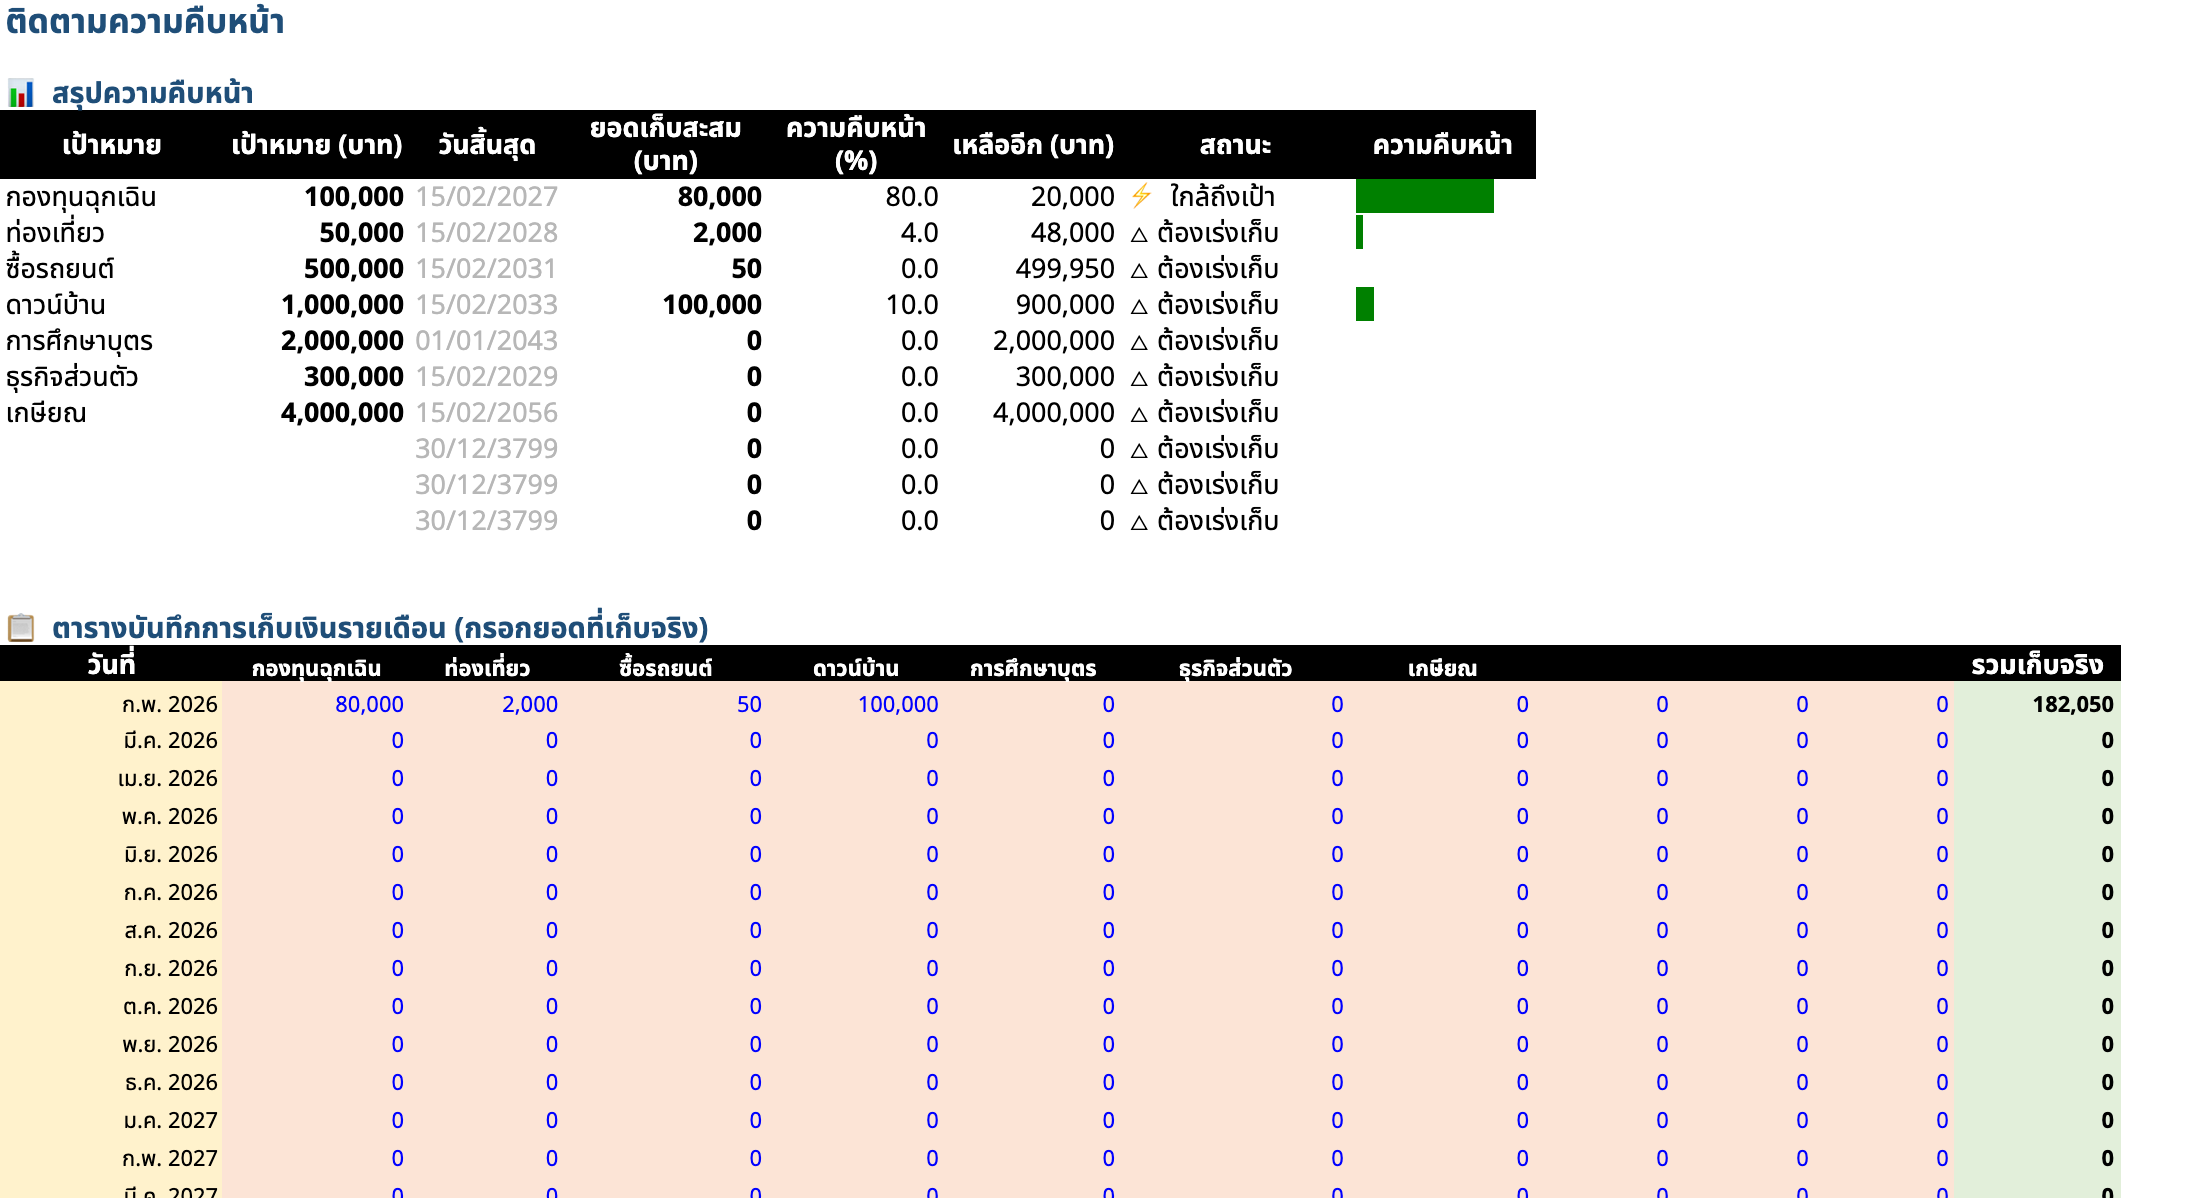
Task: Click the warning triangle icon in ท่องเที่ยว row
Action: pyautogui.click(x=1139, y=235)
